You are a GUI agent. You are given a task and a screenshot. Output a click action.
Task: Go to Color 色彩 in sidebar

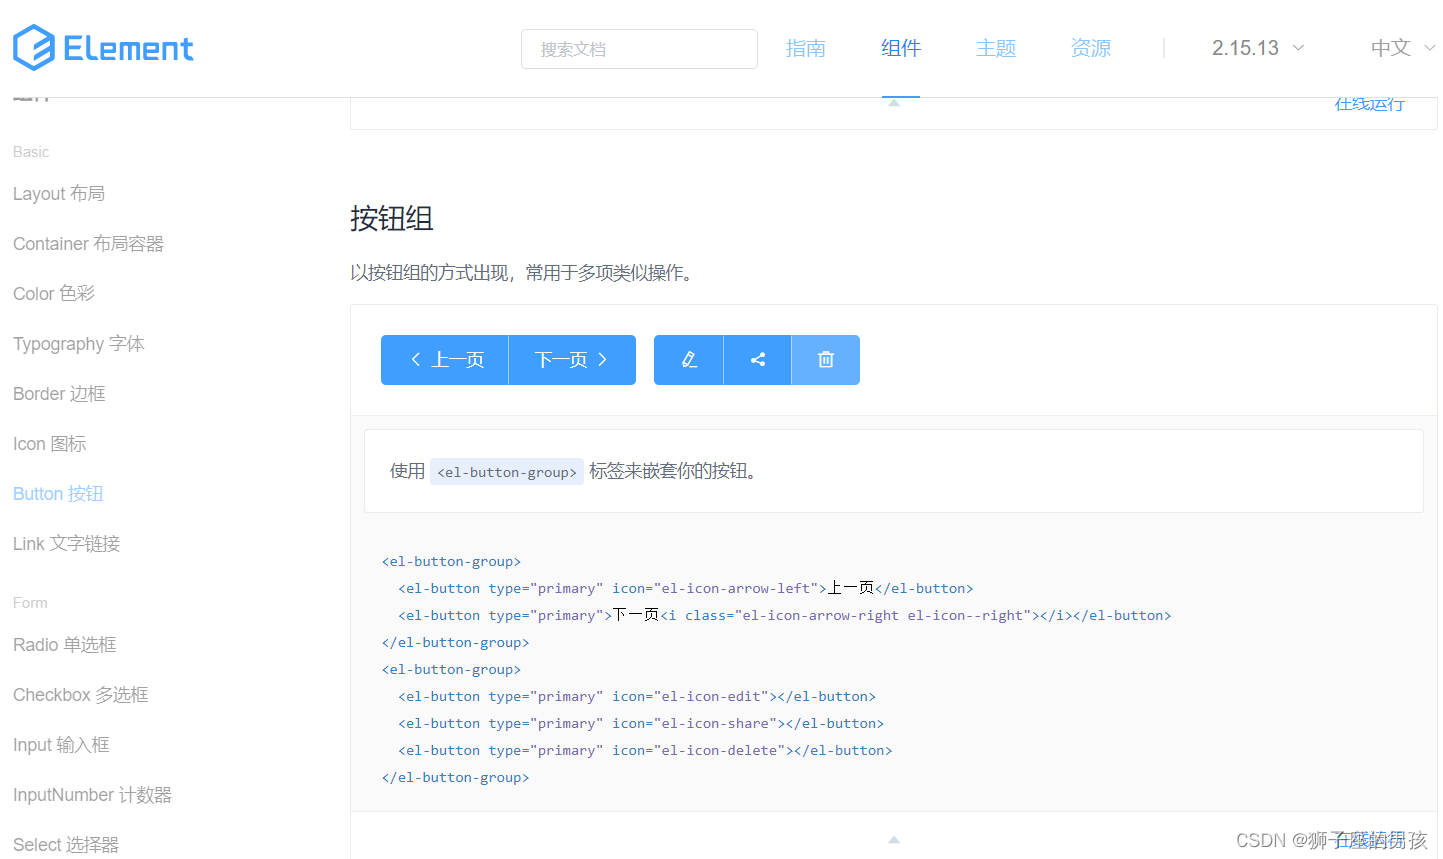pos(54,294)
